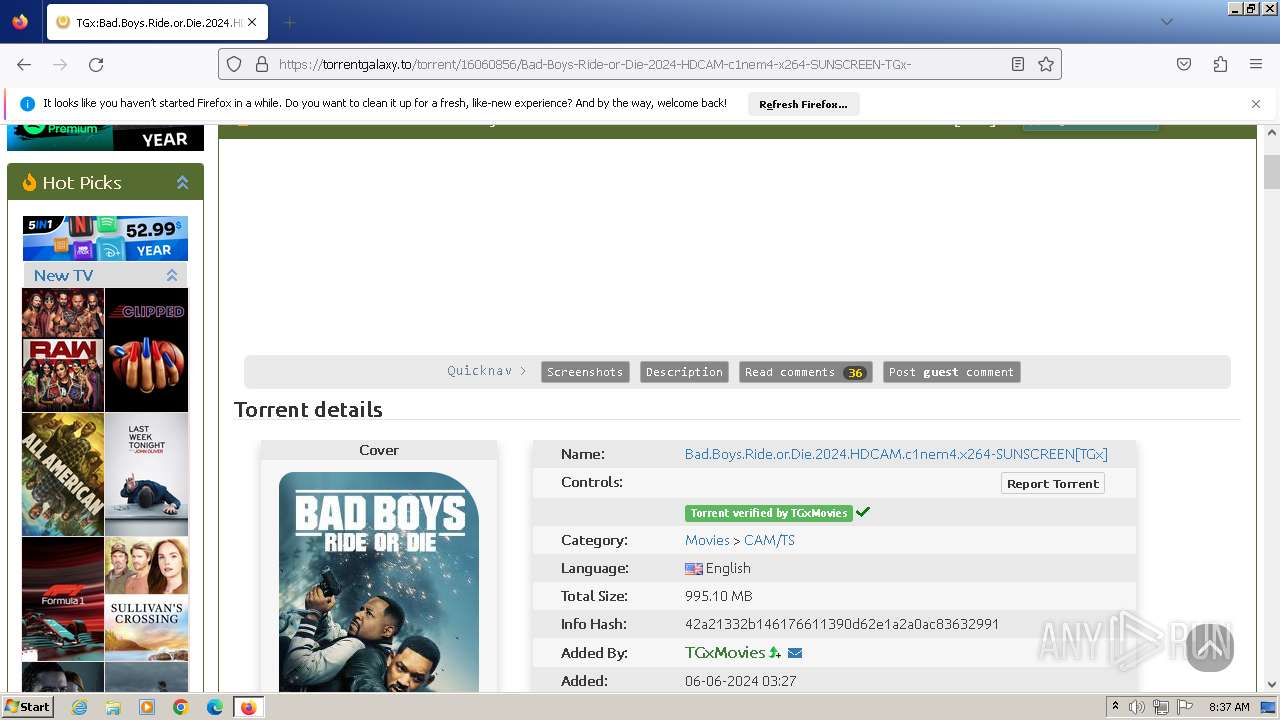Toggle reader view icon in address bar
This screenshot has height=720, width=1280.
click(x=1018, y=64)
